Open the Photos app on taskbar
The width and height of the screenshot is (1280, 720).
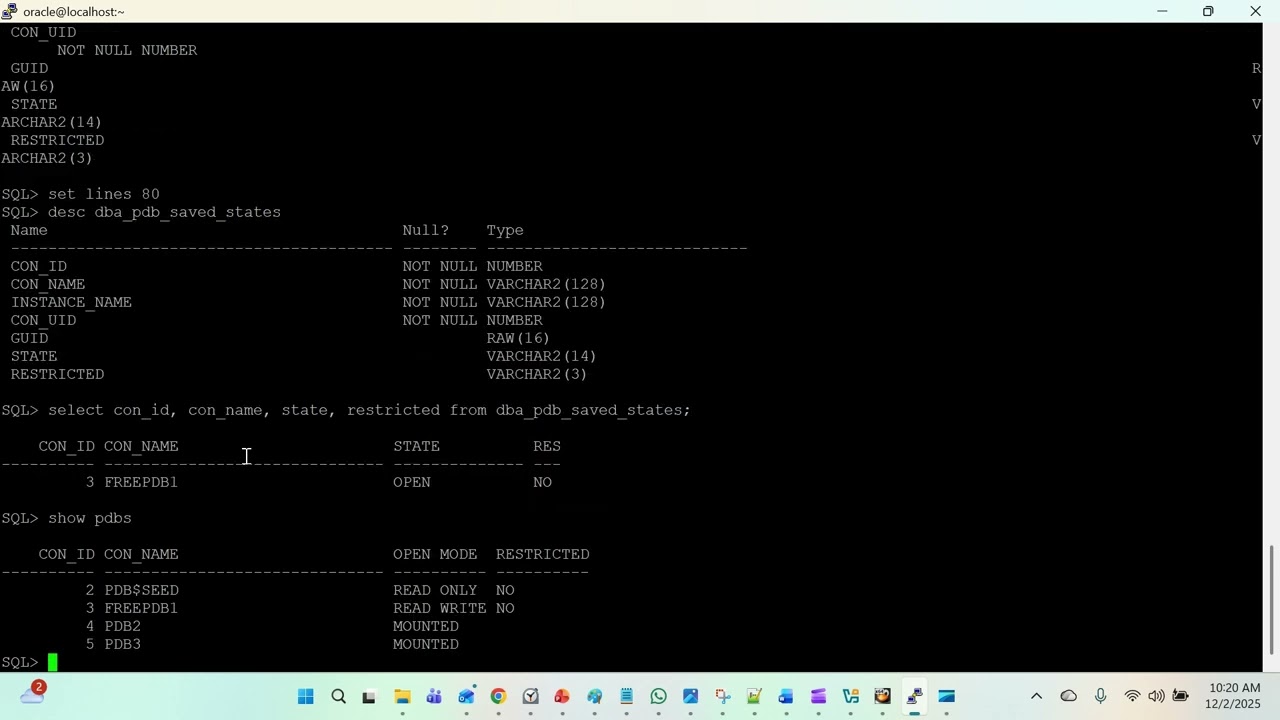(690, 697)
